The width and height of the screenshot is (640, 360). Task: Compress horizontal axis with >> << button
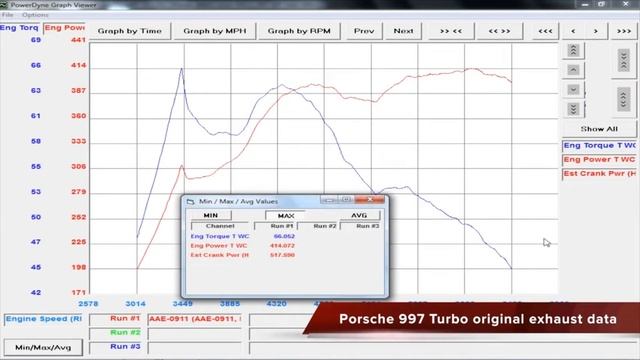[451, 31]
